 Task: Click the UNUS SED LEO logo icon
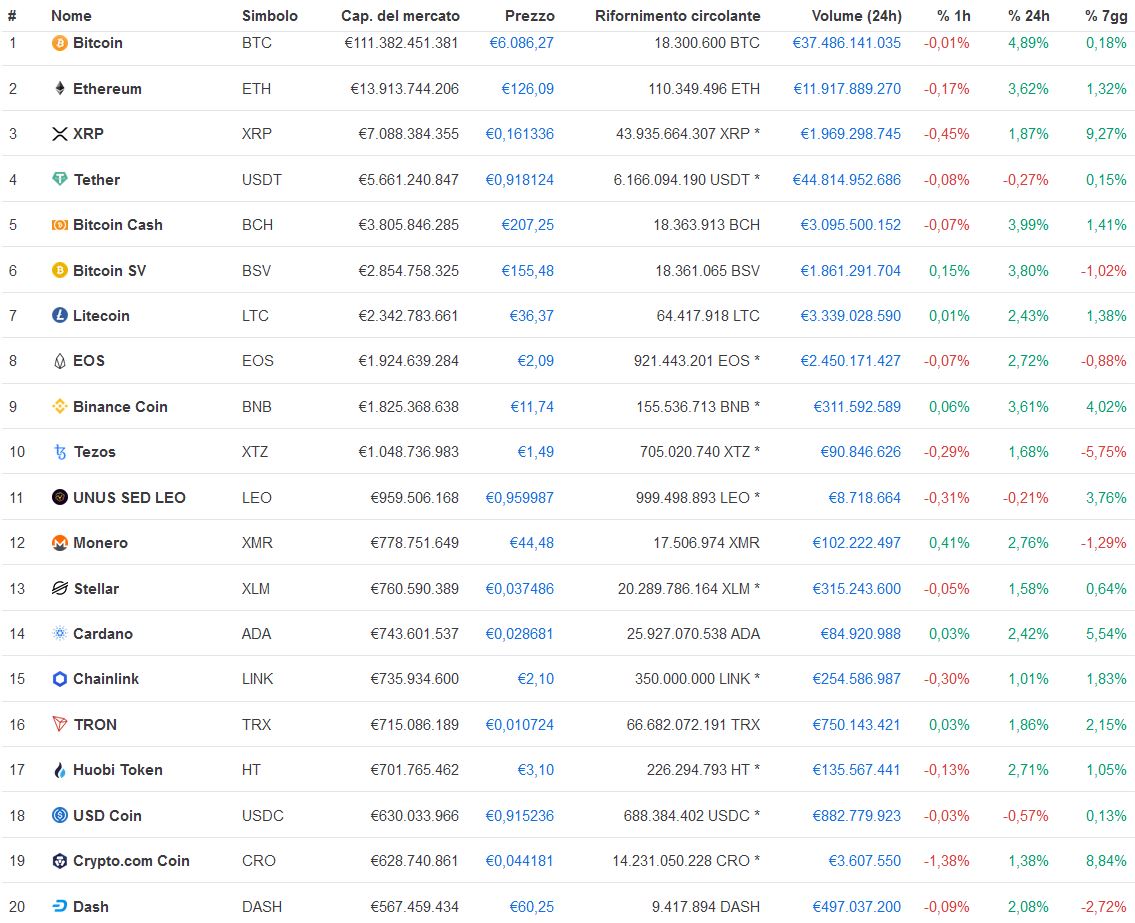point(59,497)
